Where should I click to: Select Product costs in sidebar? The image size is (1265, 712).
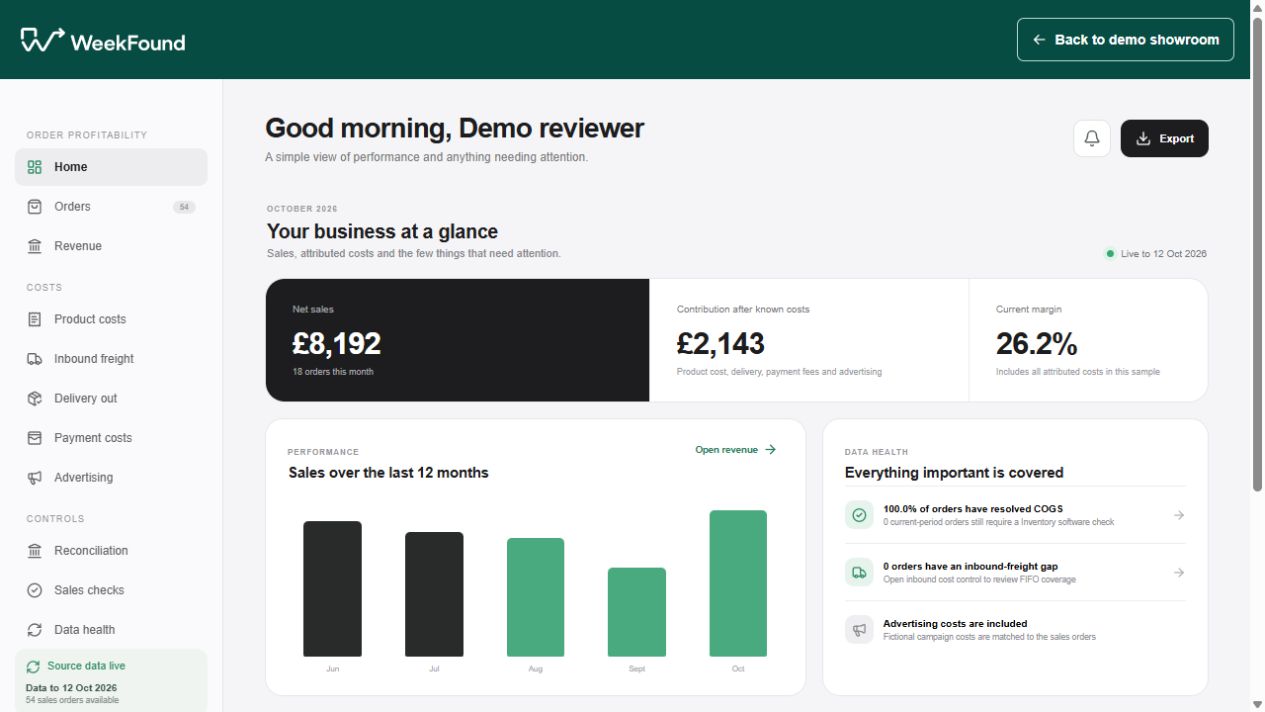coord(111,319)
